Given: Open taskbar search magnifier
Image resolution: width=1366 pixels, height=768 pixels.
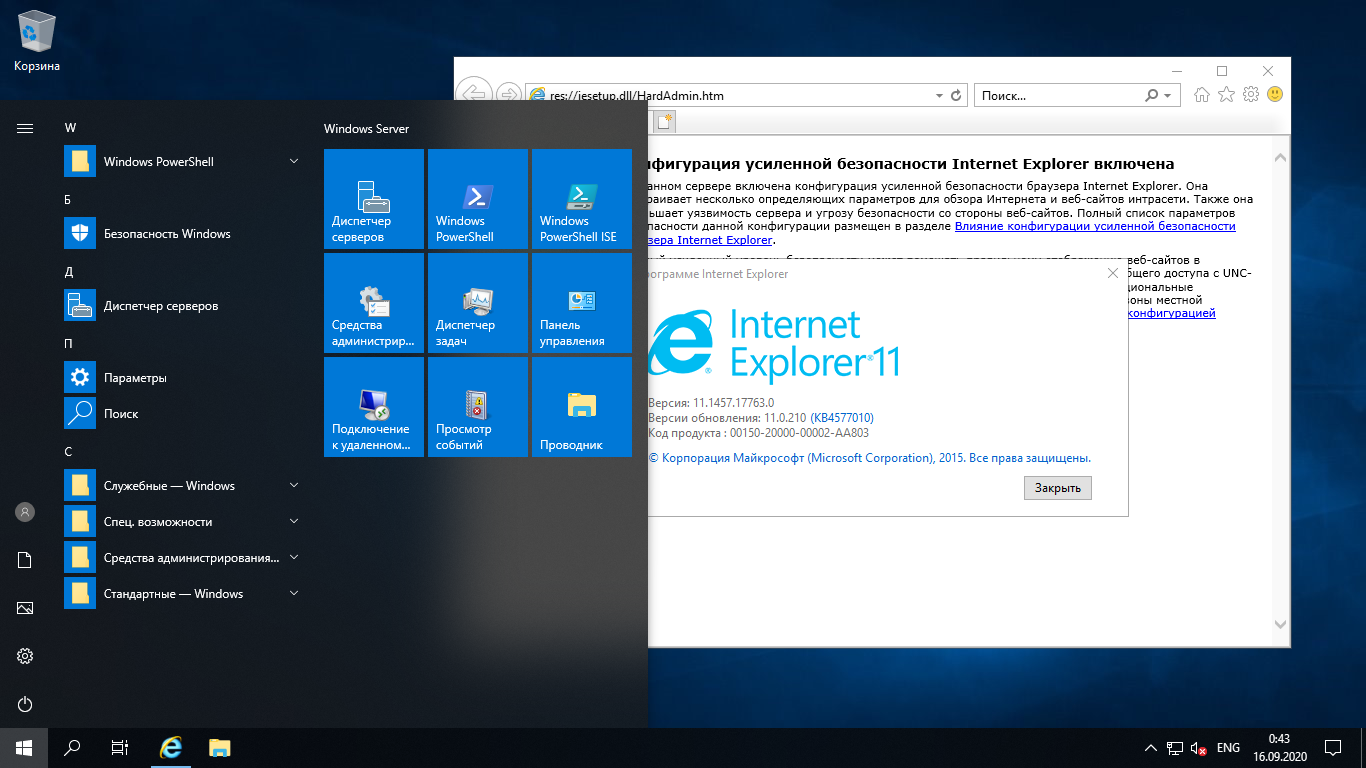Looking at the screenshot, I should pos(72,748).
